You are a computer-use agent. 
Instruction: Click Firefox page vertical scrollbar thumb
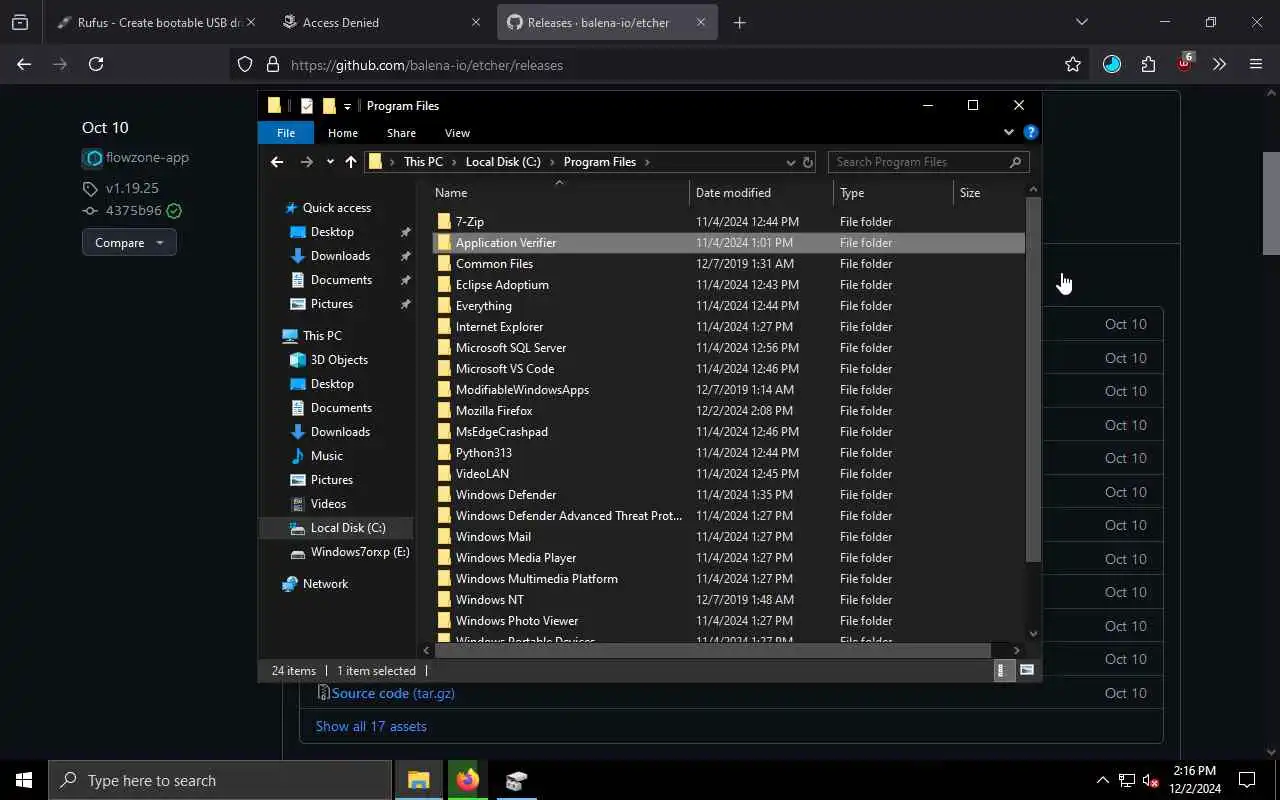tap(1271, 204)
